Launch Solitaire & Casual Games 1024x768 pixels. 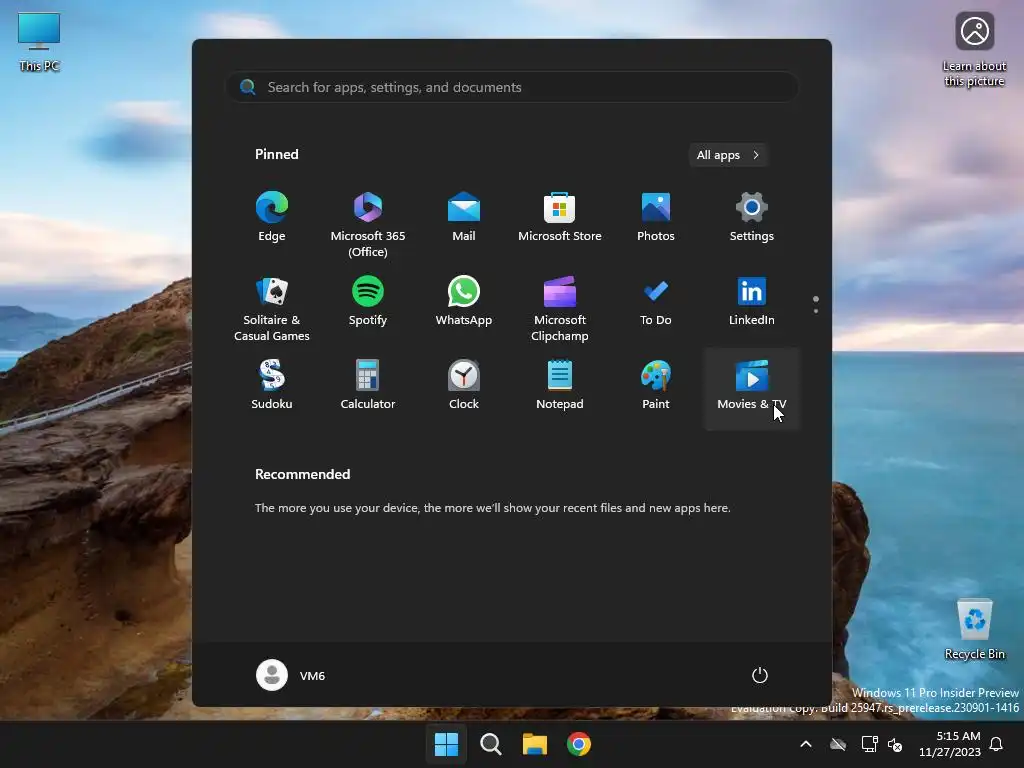[272, 308]
